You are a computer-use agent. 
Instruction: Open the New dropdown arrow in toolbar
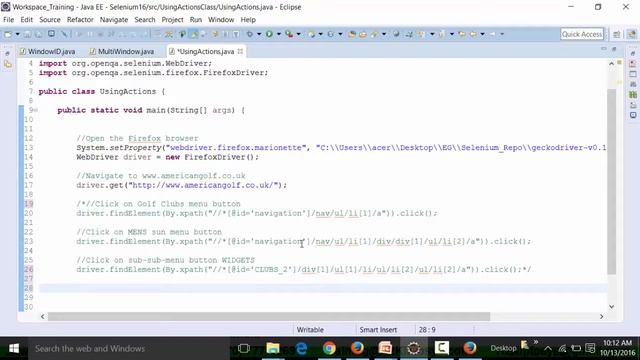pyautogui.click(x=17, y=34)
